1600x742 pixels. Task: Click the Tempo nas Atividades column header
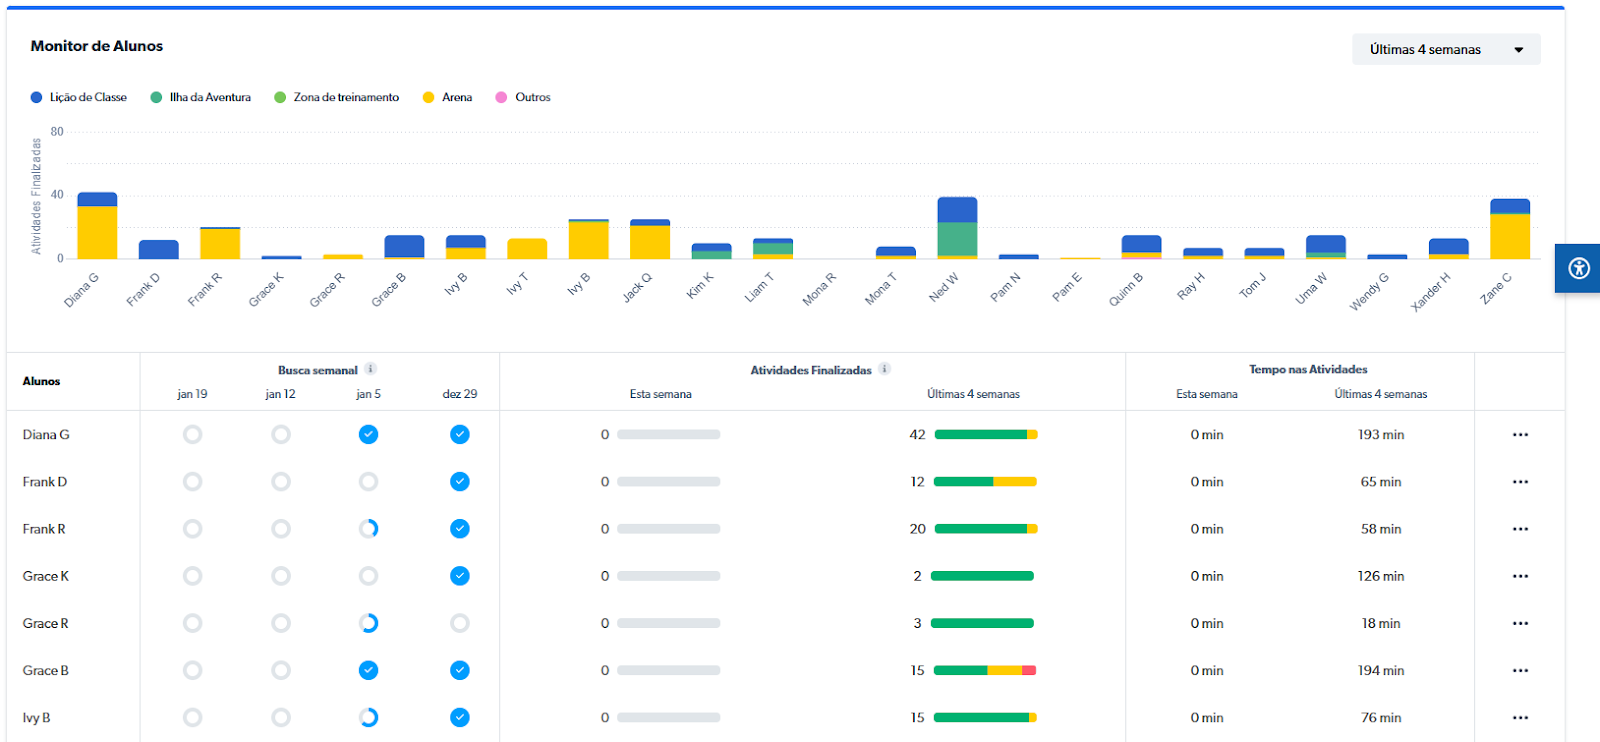[x=1307, y=369]
